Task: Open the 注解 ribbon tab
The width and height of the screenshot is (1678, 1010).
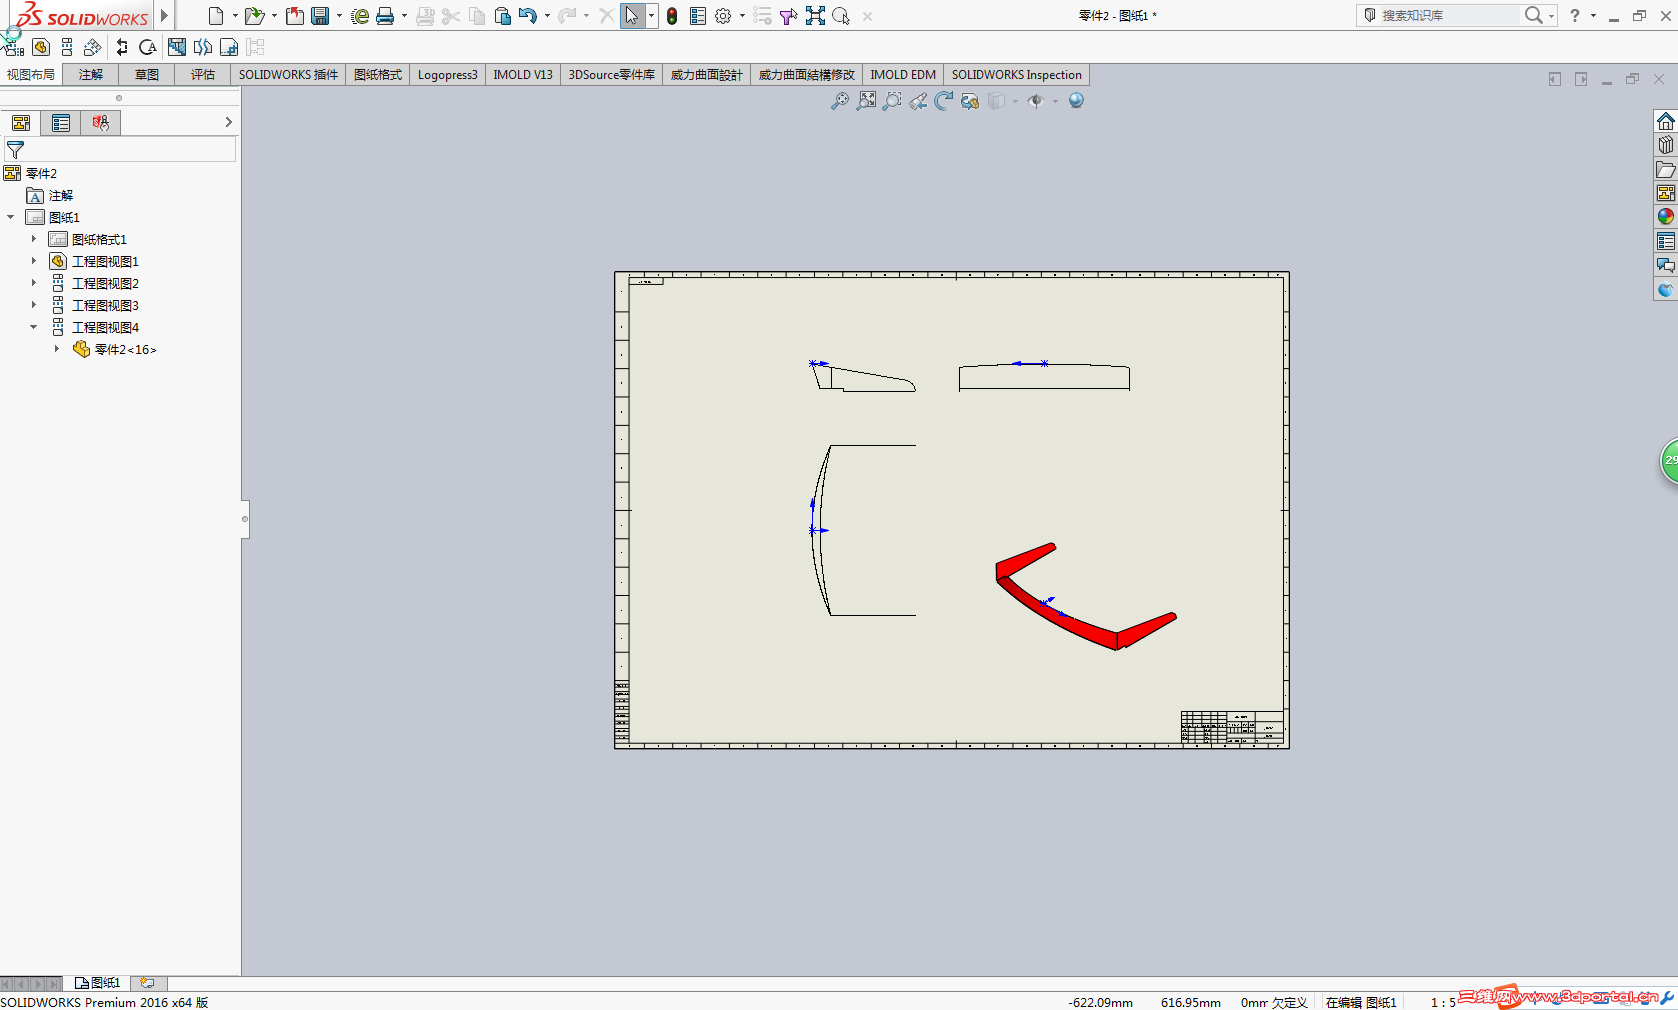Action: (91, 75)
